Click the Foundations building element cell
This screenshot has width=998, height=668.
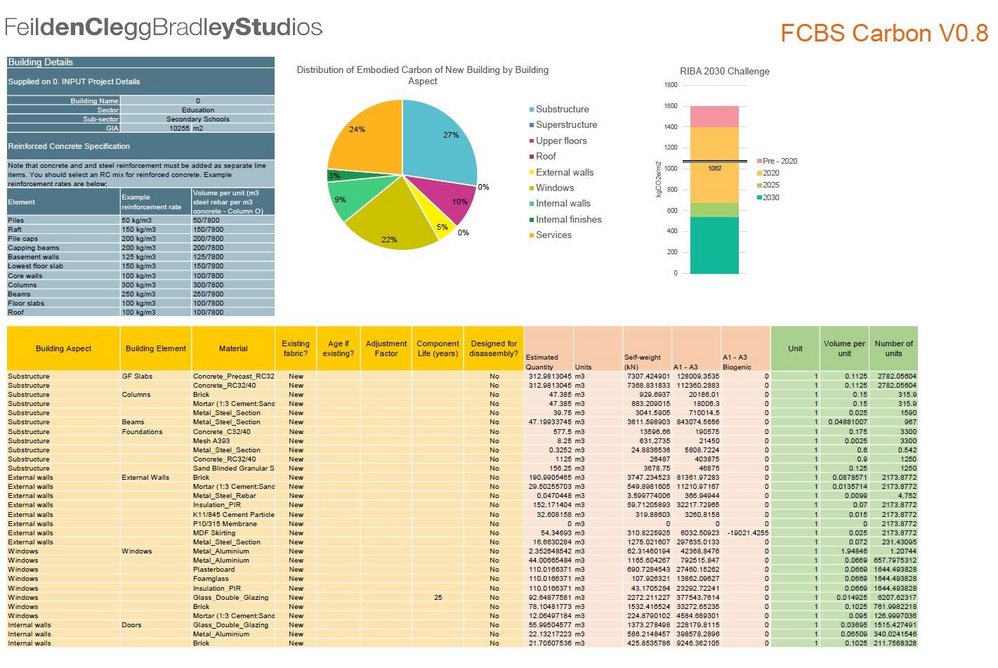click(x=155, y=432)
